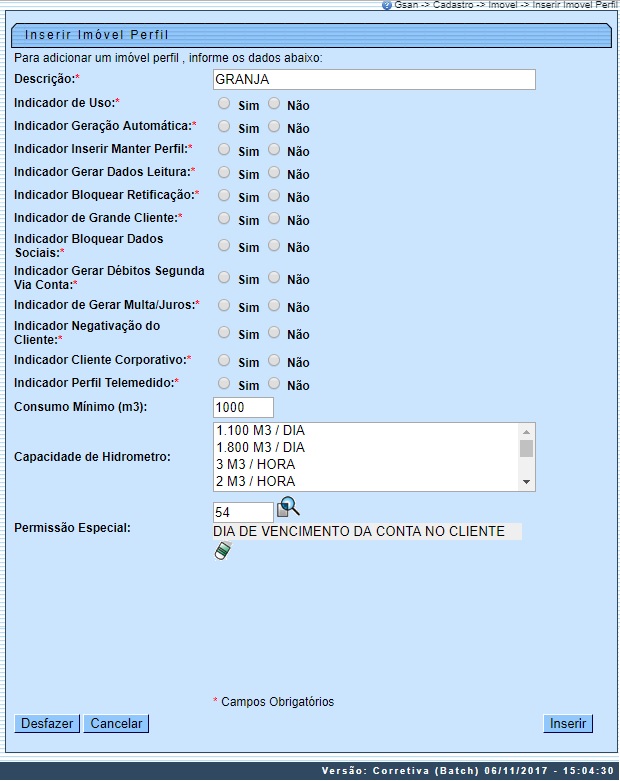620x781 pixels.
Task: Select Não for Indicador Geração Automática
Action: coord(274,127)
